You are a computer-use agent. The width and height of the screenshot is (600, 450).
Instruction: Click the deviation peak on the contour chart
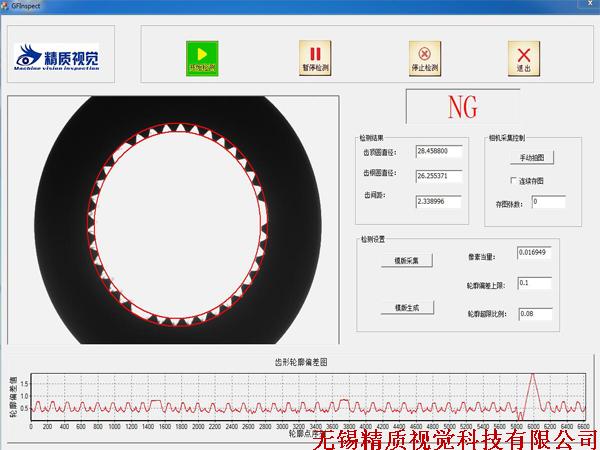pyautogui.click(x=533, y=377)
